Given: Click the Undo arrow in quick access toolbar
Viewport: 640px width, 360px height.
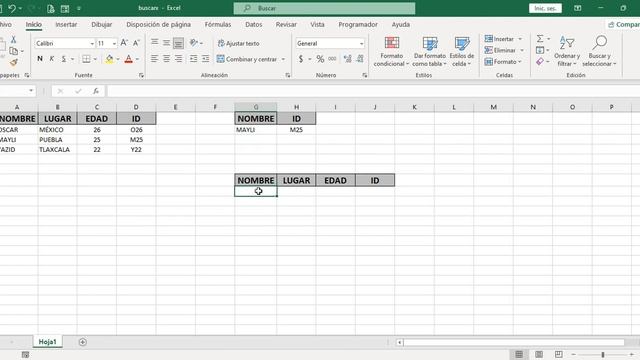Looking at the screenshot, I should coord(12,8).
